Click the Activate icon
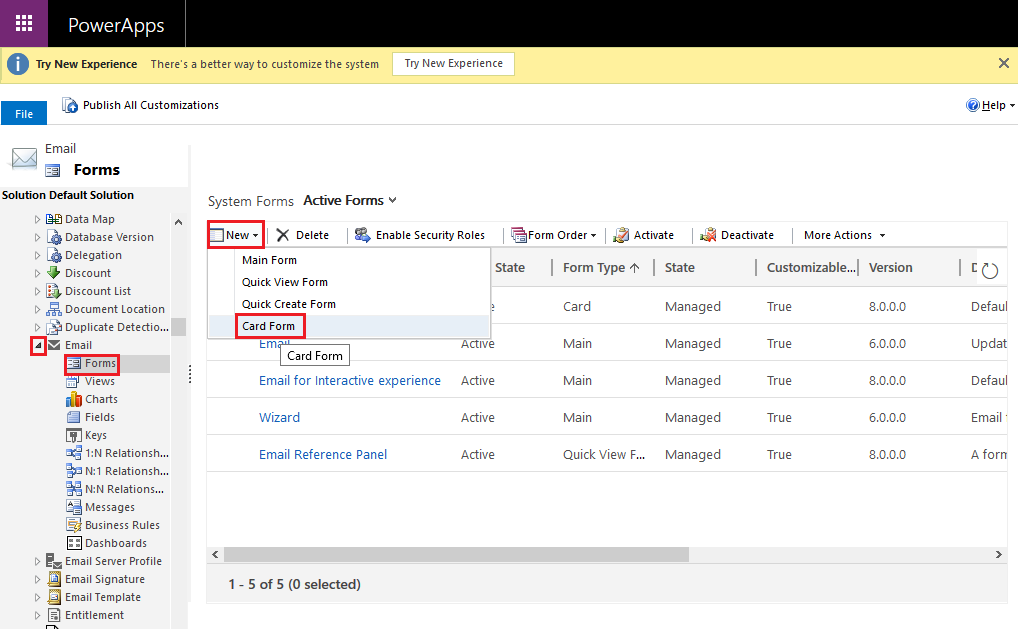1018x629 pixels. [x=621, y=235]
